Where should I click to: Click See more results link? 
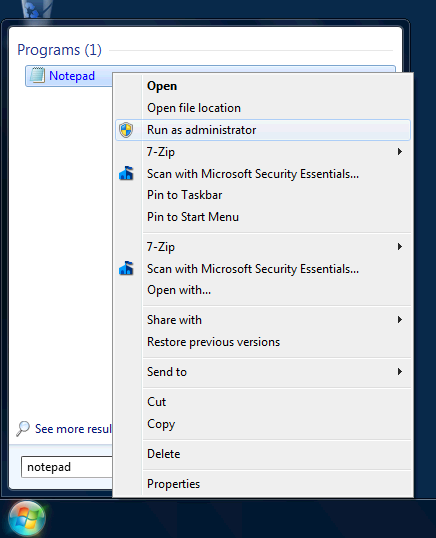pos(73,429)
